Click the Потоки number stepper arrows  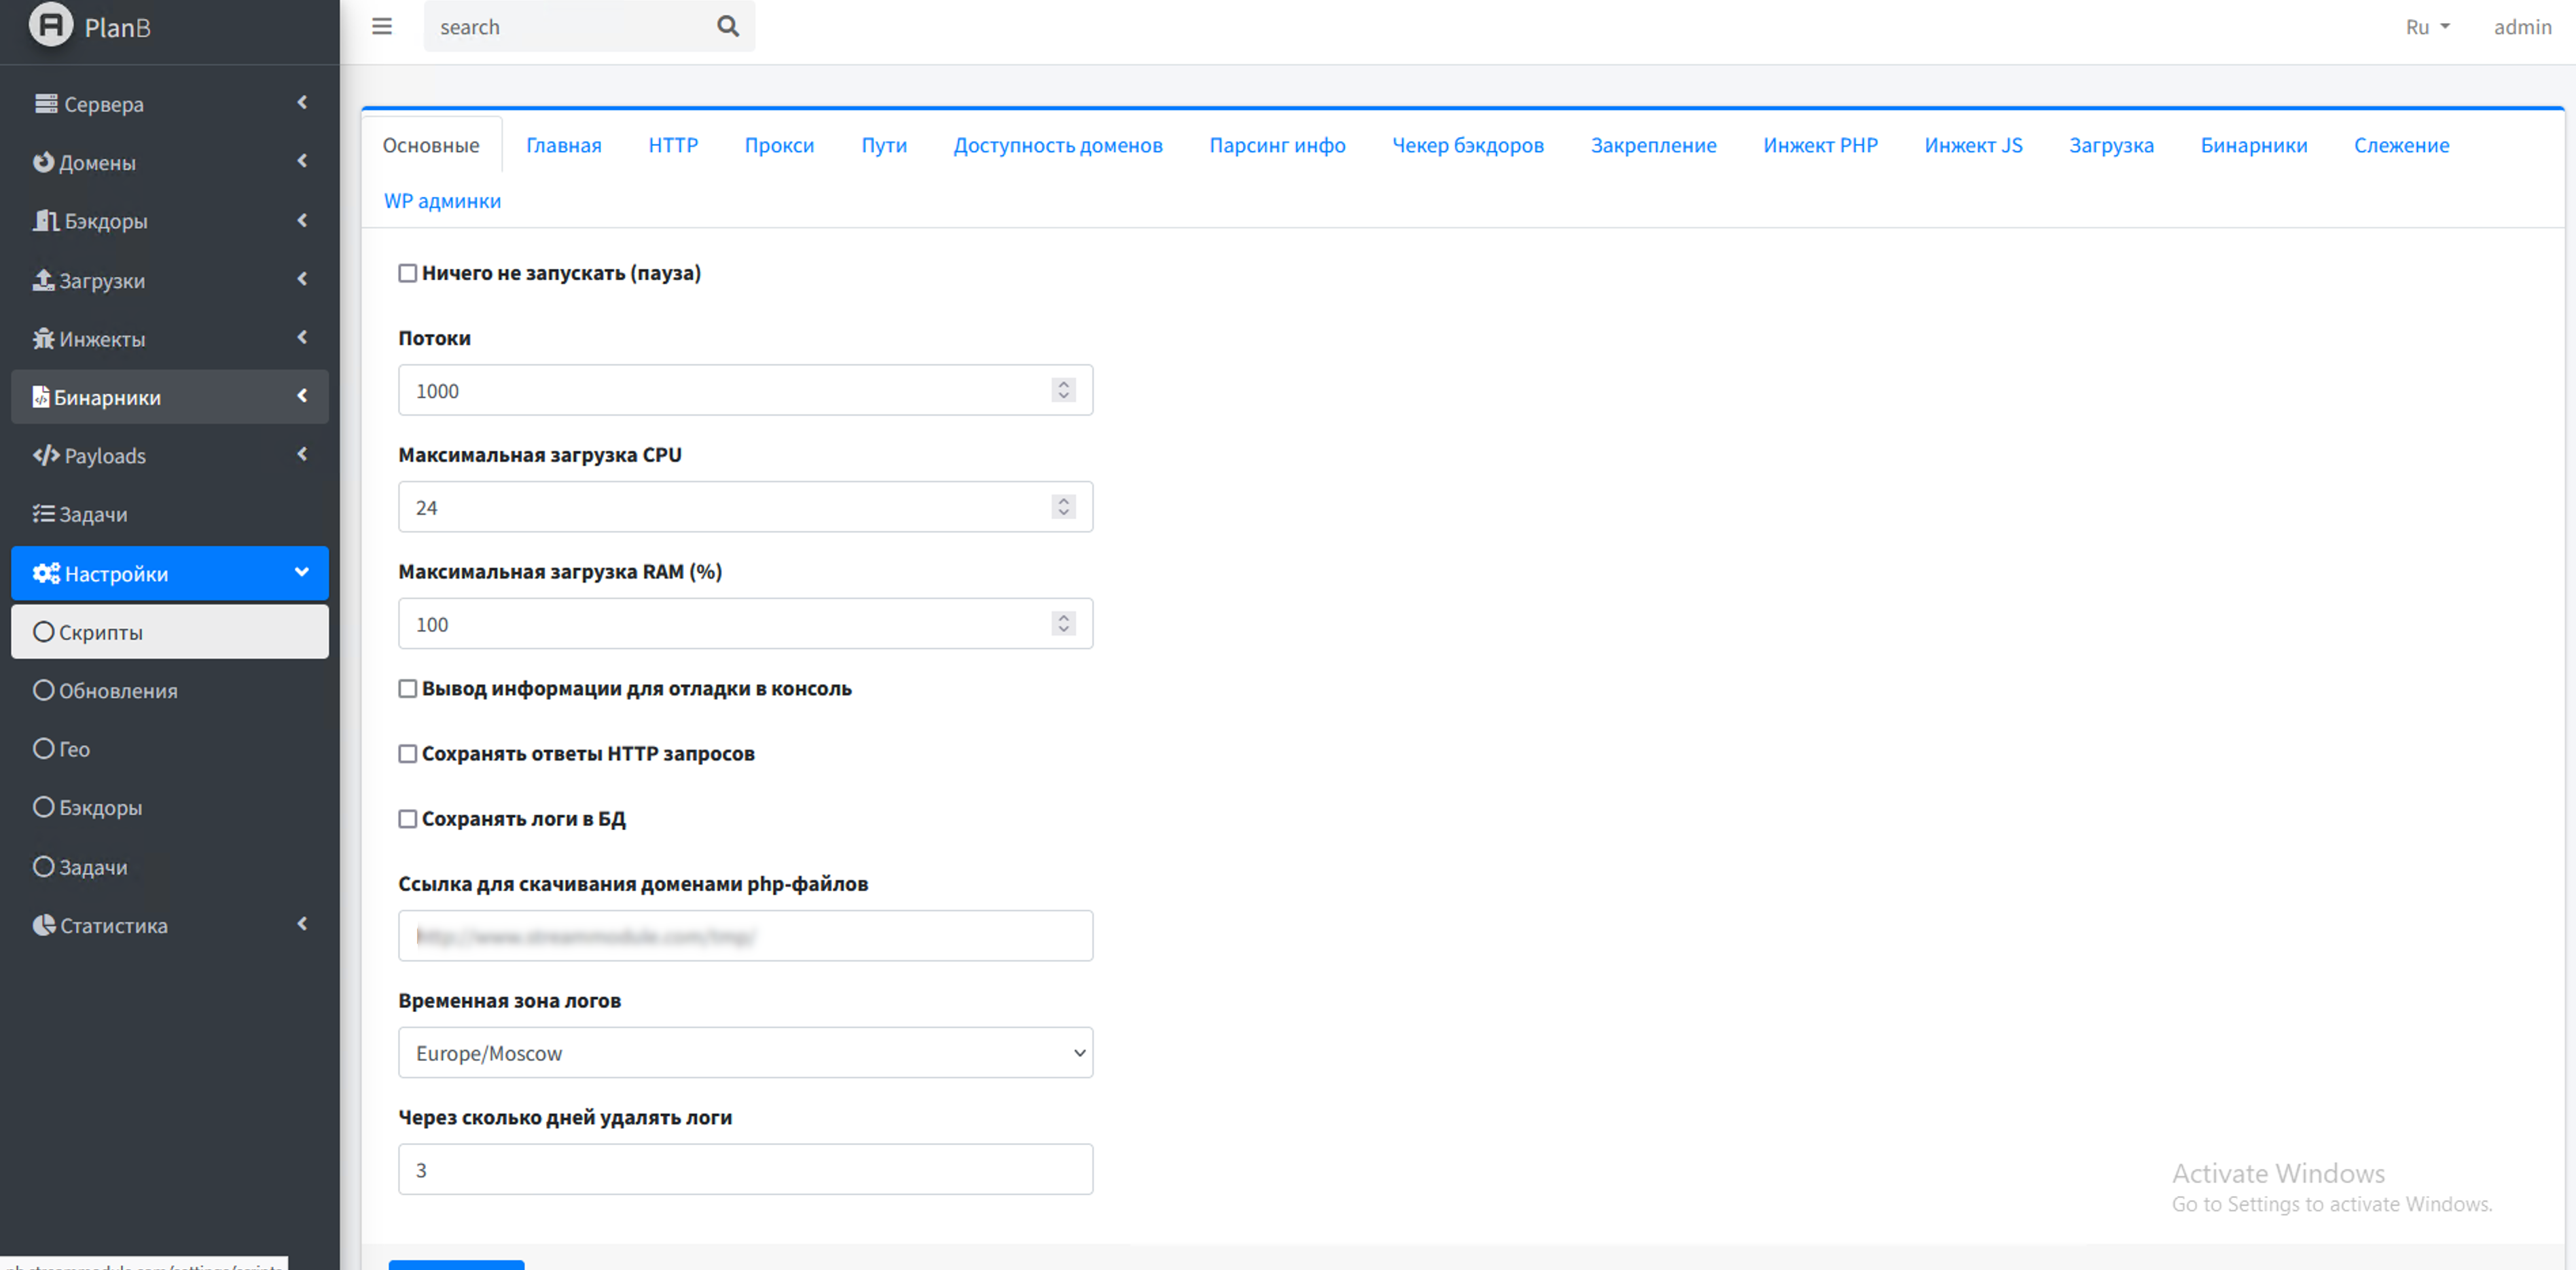1063,390
